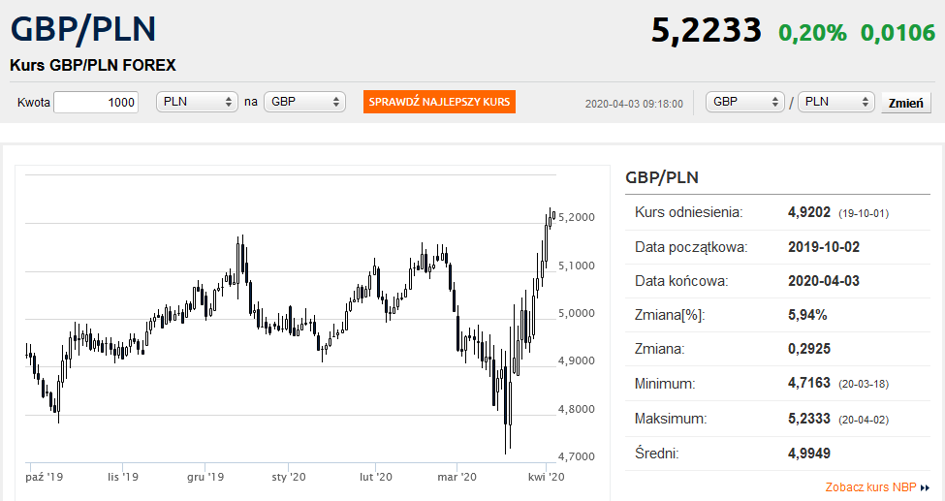
Task: Click the green 0,20% change figure
Action: point(812,33)
